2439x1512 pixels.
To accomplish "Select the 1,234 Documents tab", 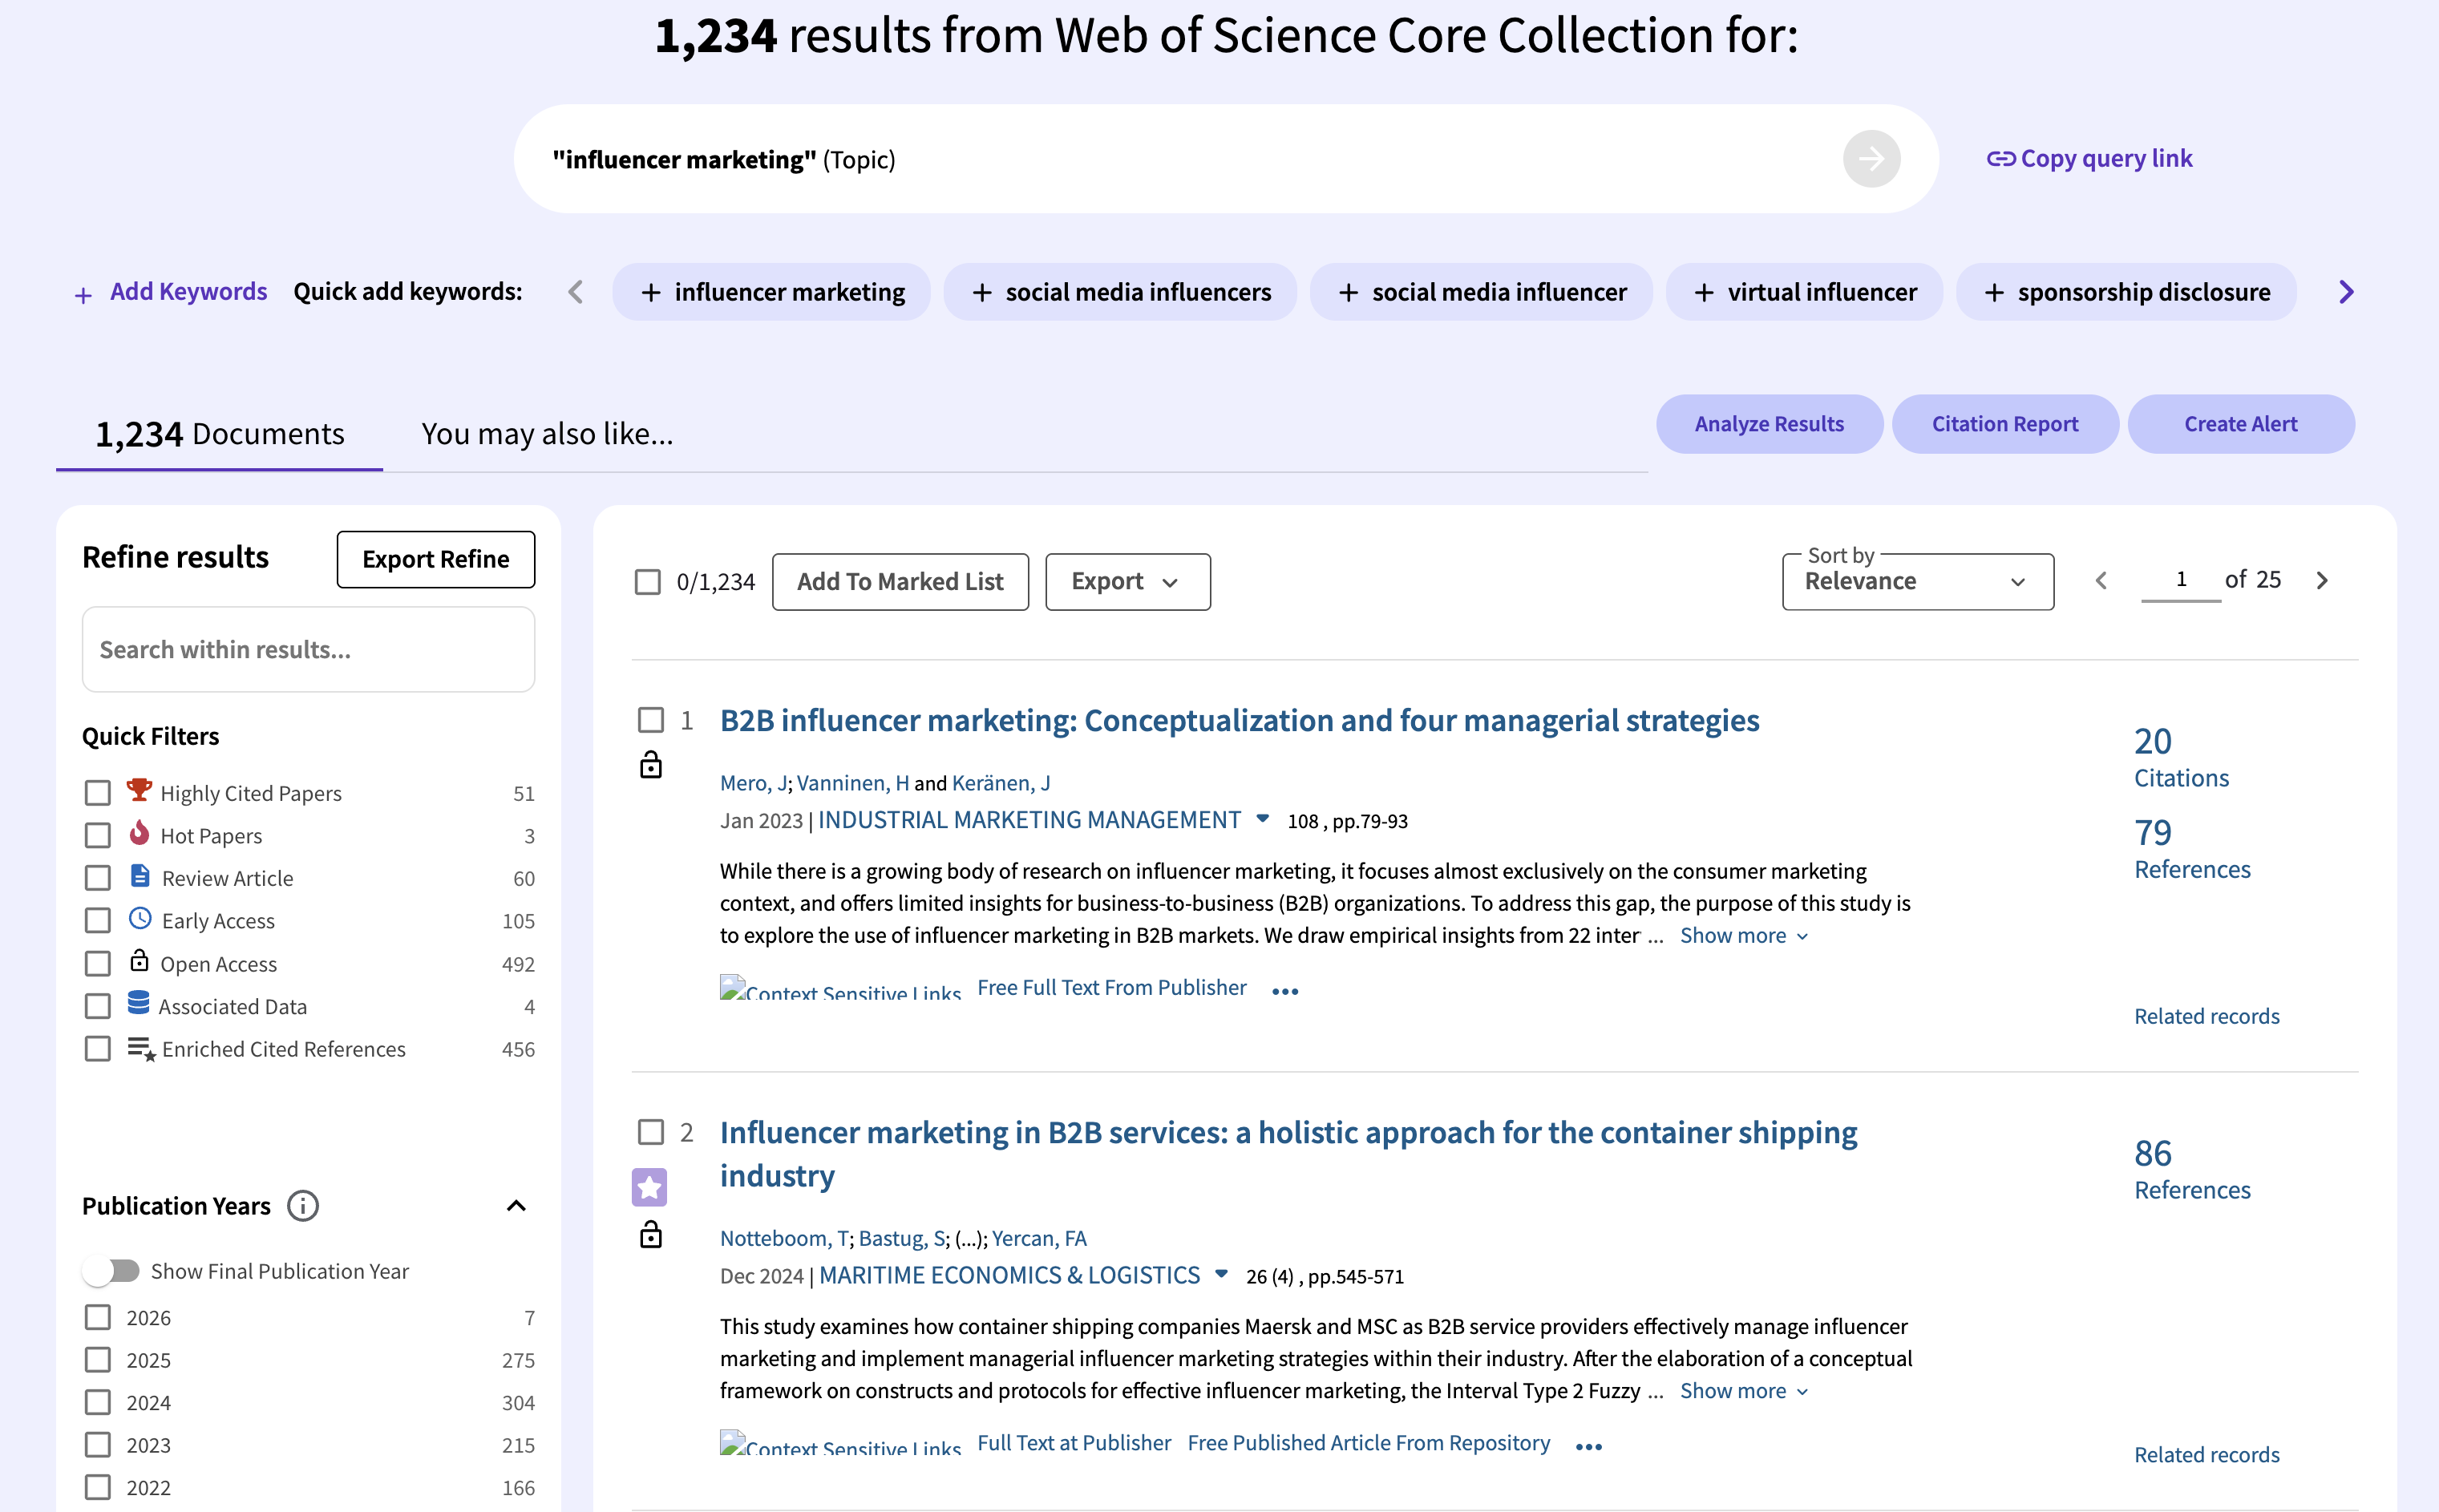I will point(219,434).
